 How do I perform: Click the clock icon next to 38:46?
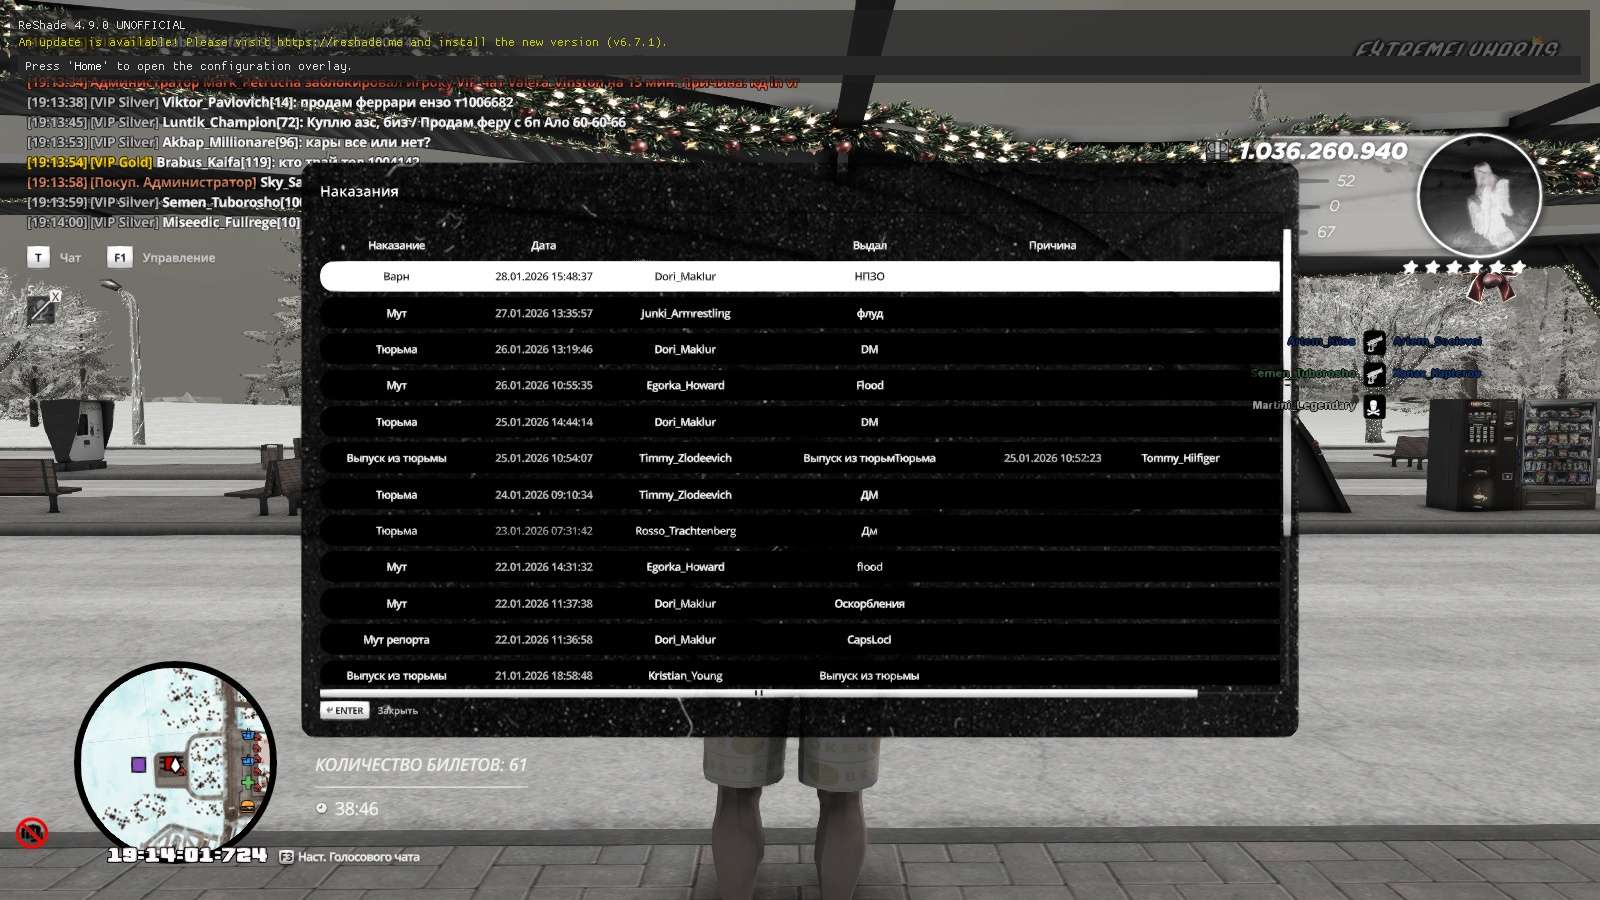321,808
